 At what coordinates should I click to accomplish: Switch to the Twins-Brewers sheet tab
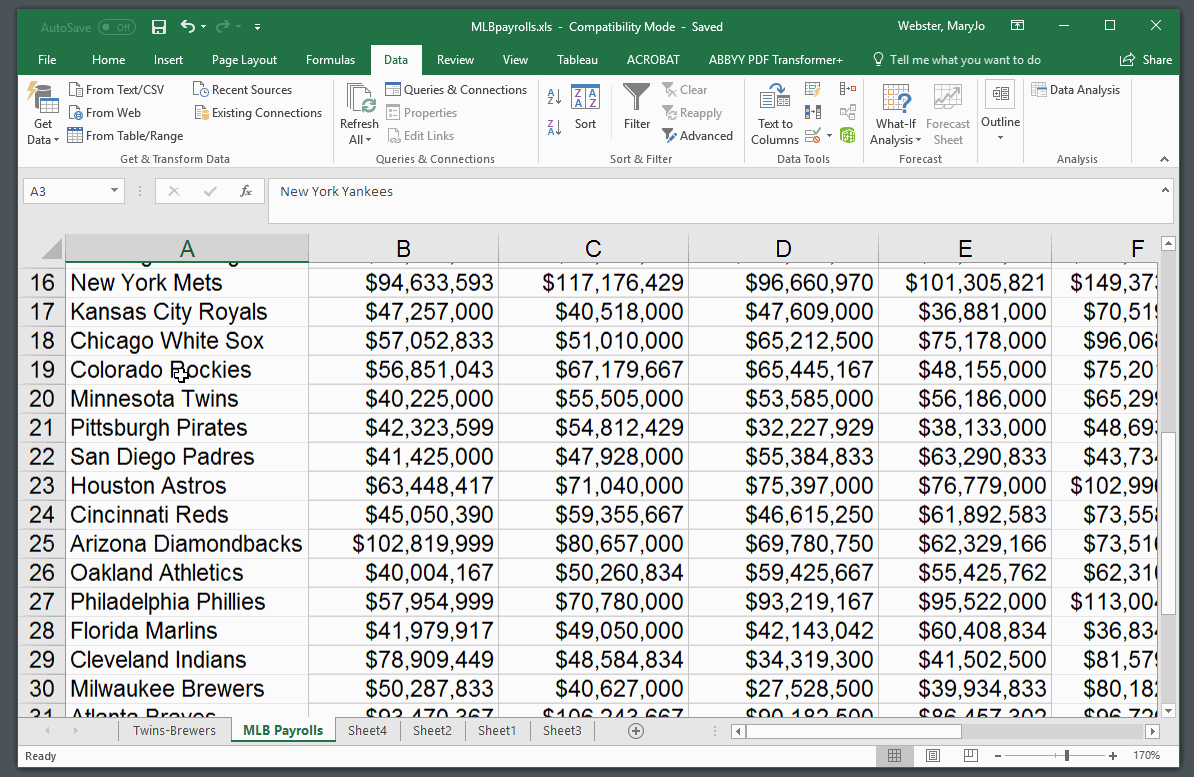[x=174, y=731]
